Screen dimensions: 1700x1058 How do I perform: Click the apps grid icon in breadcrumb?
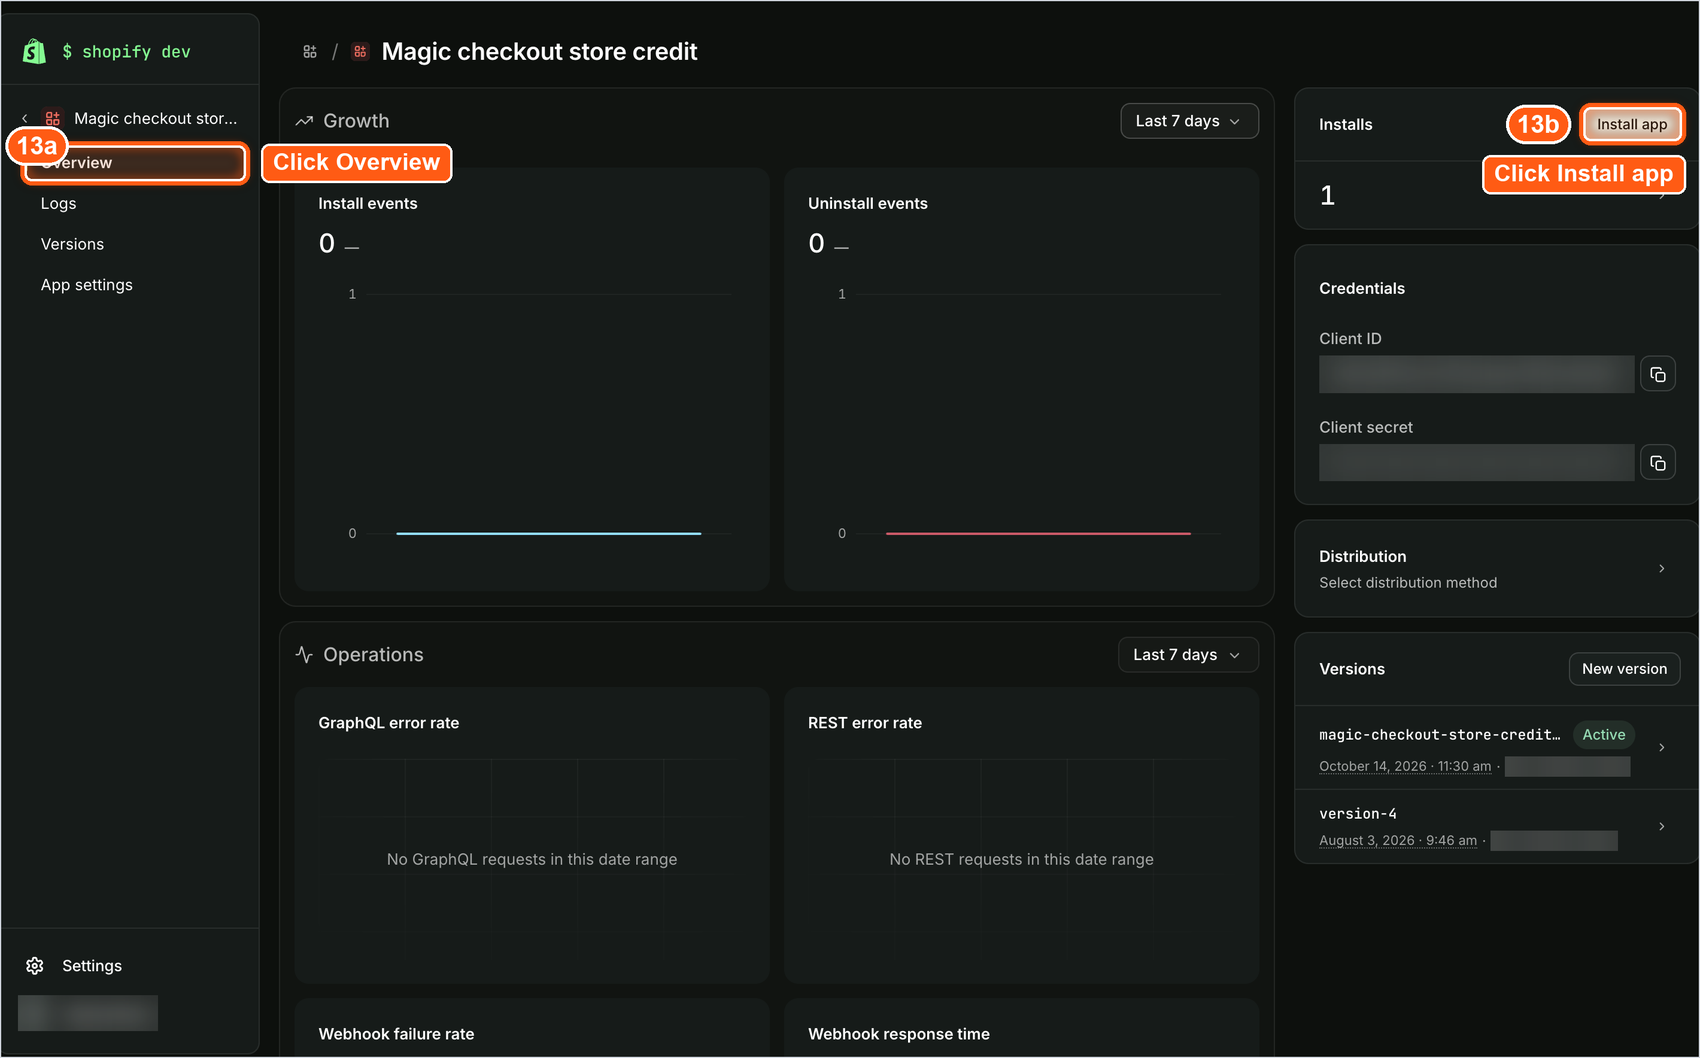coord(310,51)
